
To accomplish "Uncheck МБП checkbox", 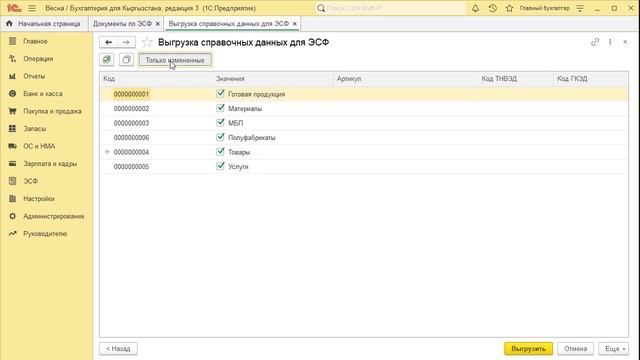I will 220,122.
